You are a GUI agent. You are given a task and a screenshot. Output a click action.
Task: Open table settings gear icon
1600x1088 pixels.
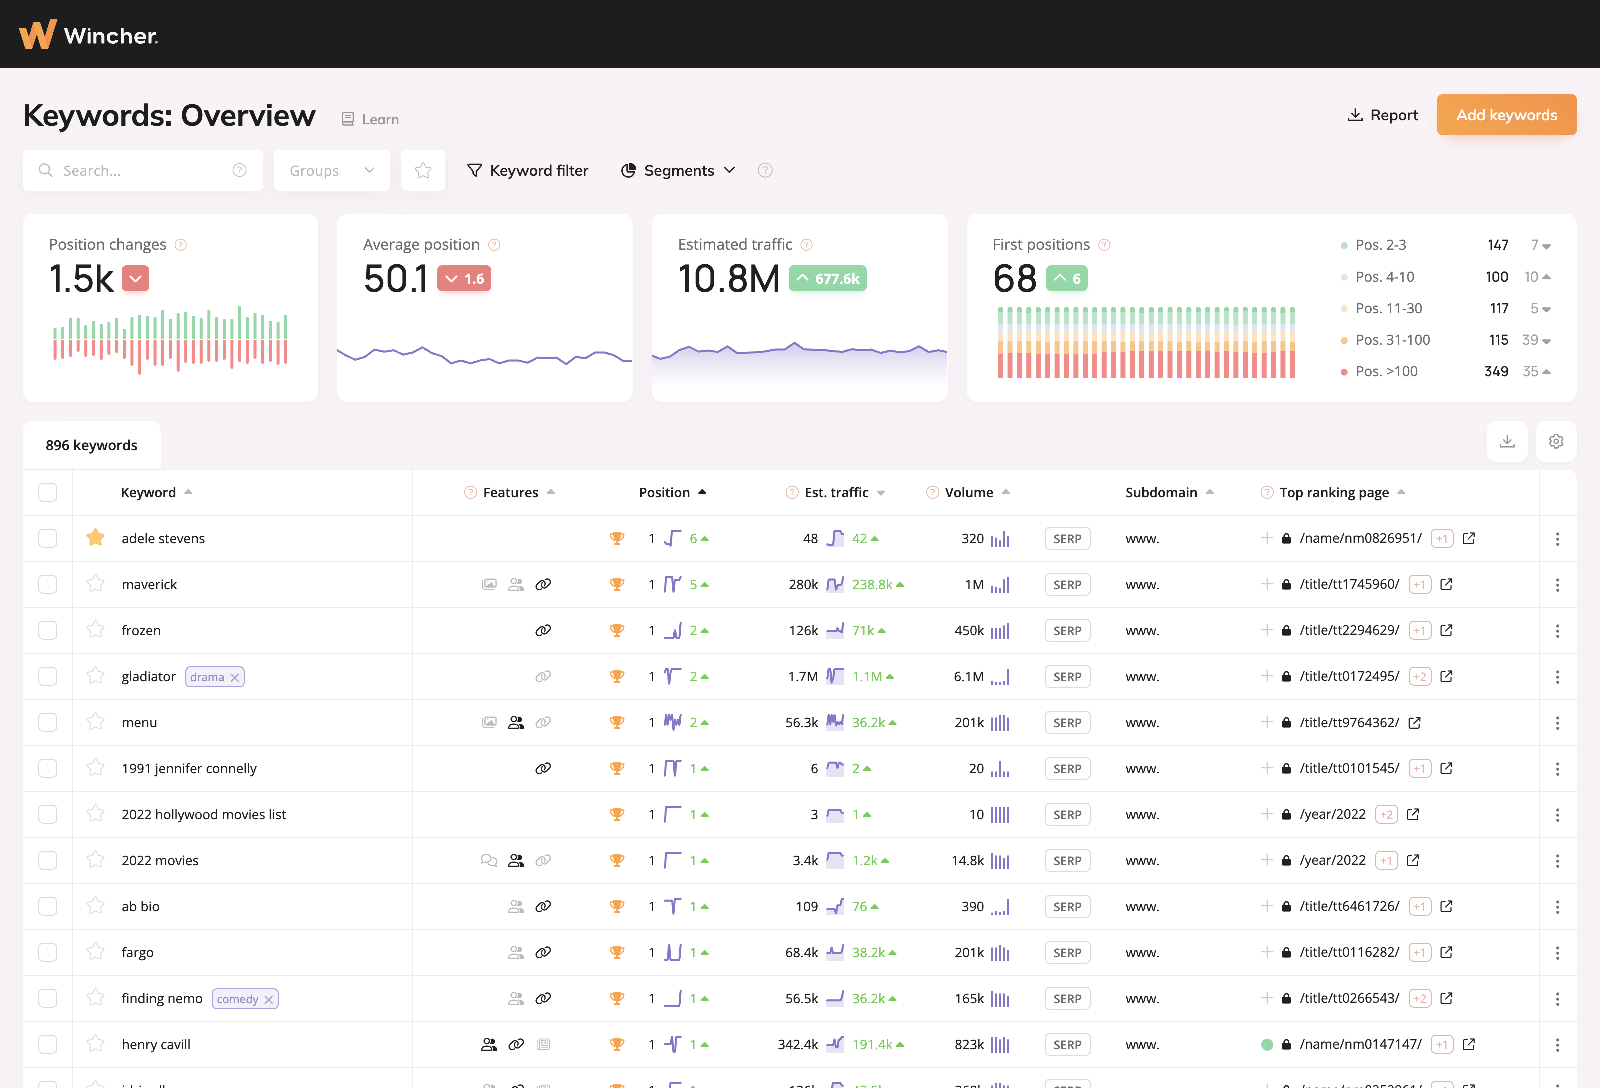1556,441
